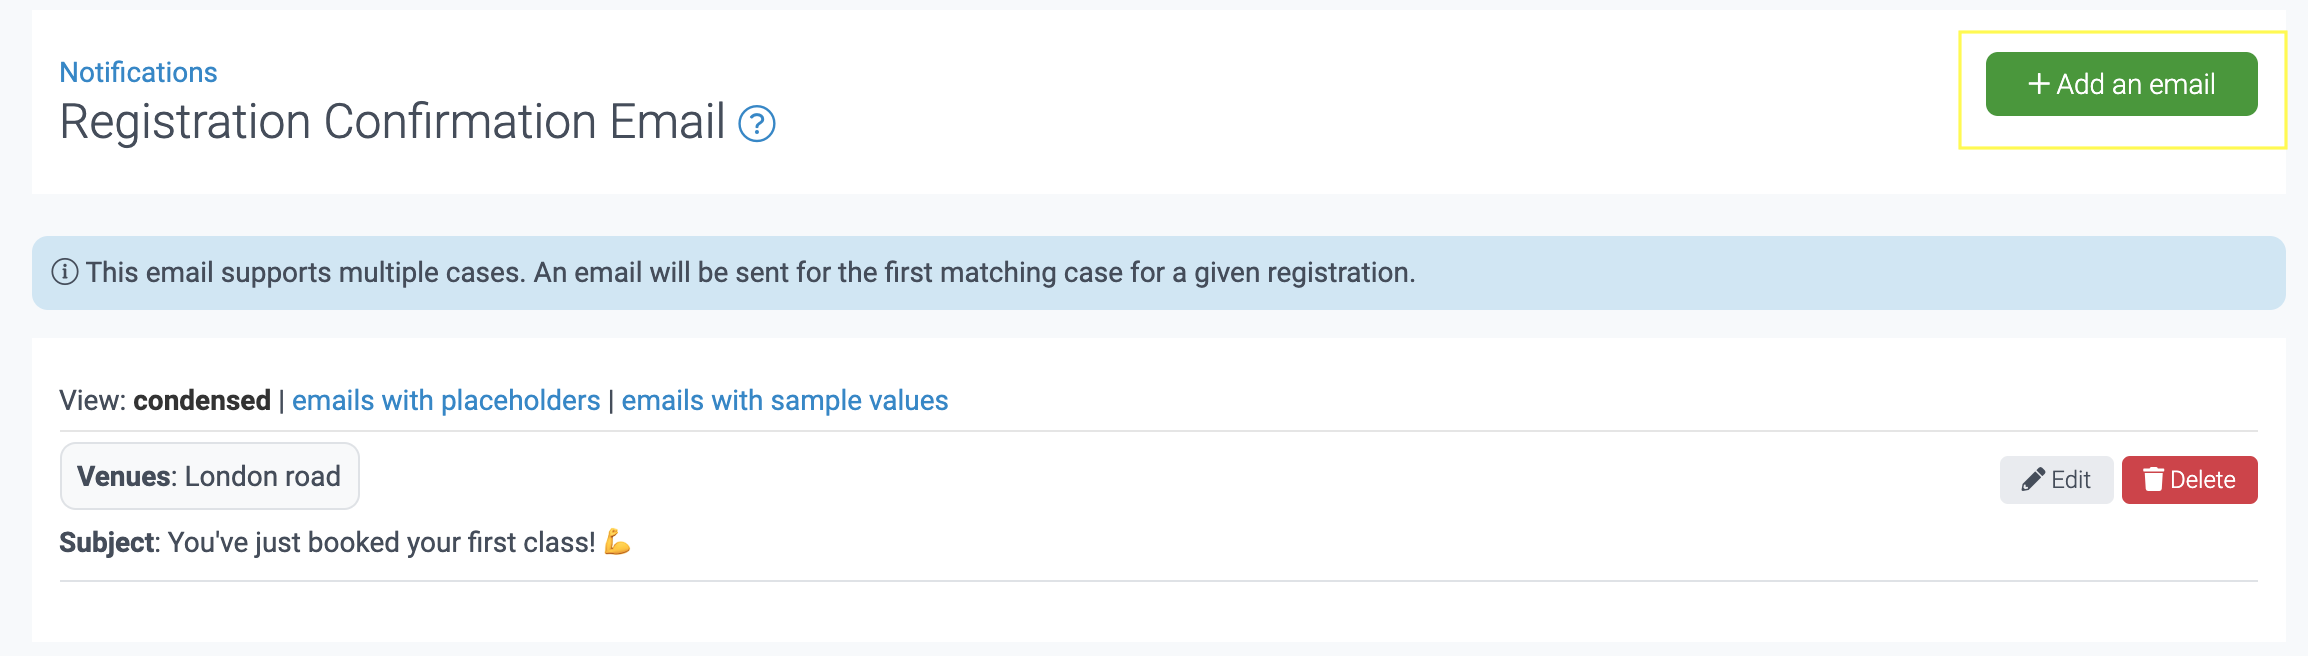Edit the London road email
Viewport: 2308px width, 656px height.
[x=2056, y=480]
